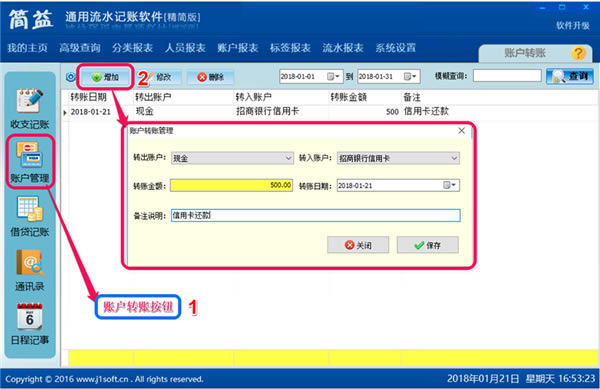600x389 pixels.
Task: Click the 查询 search button
Action: tap(570, 76)
